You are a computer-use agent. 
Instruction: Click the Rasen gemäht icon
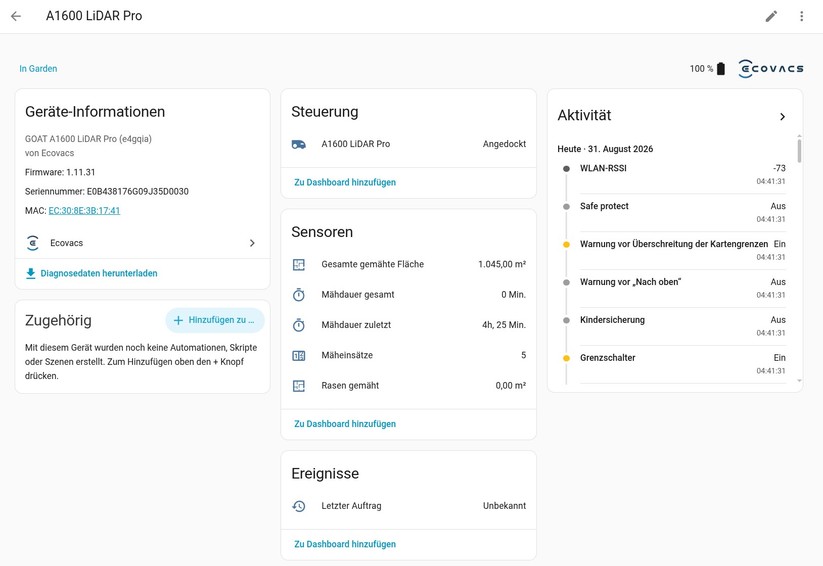299,386
